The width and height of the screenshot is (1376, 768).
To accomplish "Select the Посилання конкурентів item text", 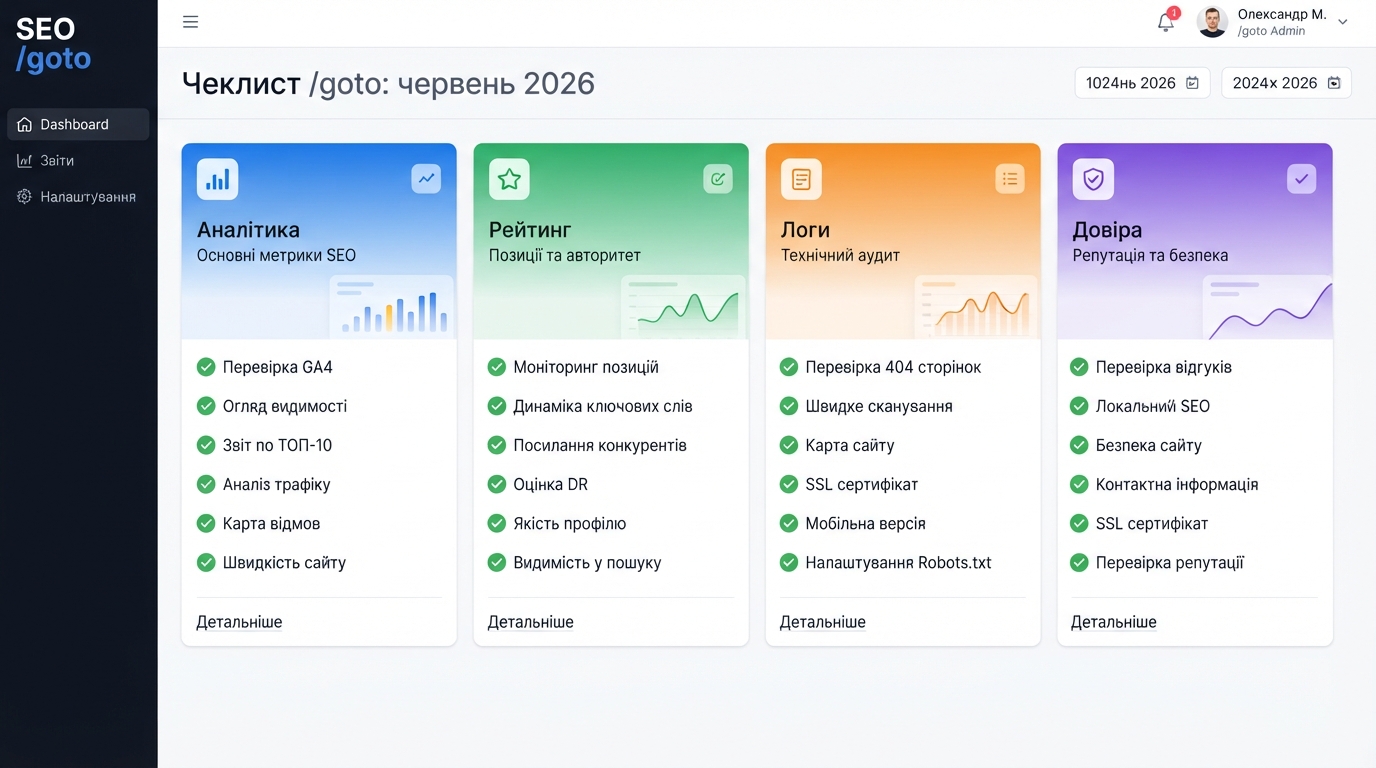I will click(600, 445).
